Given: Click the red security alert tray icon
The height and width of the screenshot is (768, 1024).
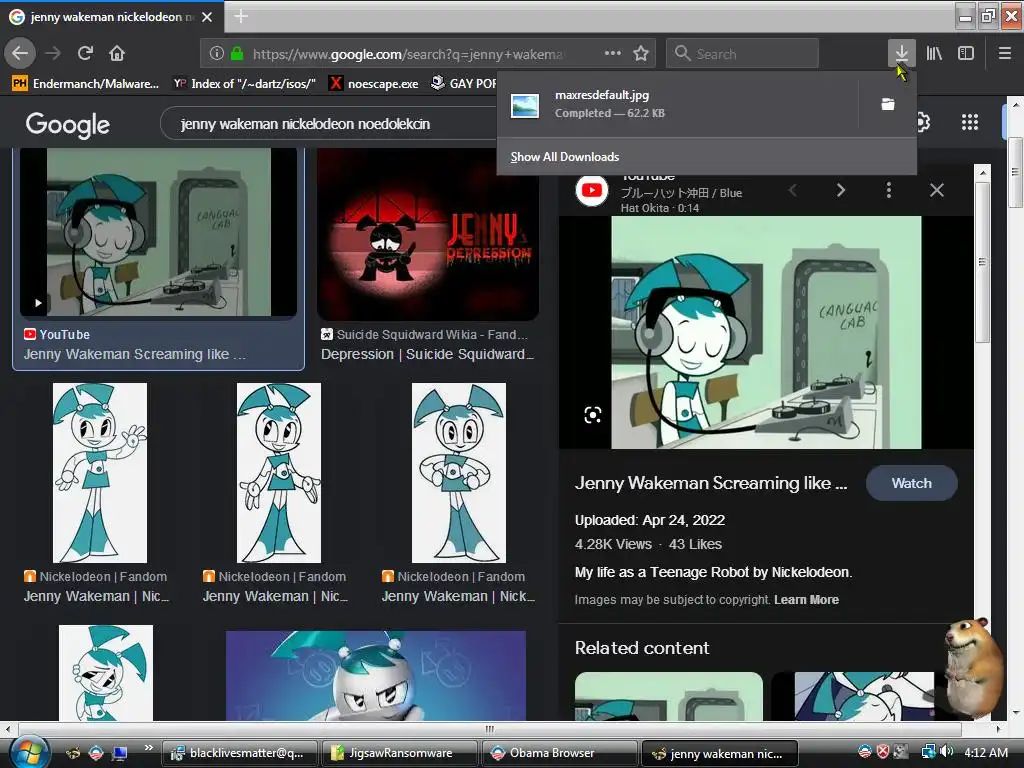Looking at the screenshot, I should tap(883, 752).
